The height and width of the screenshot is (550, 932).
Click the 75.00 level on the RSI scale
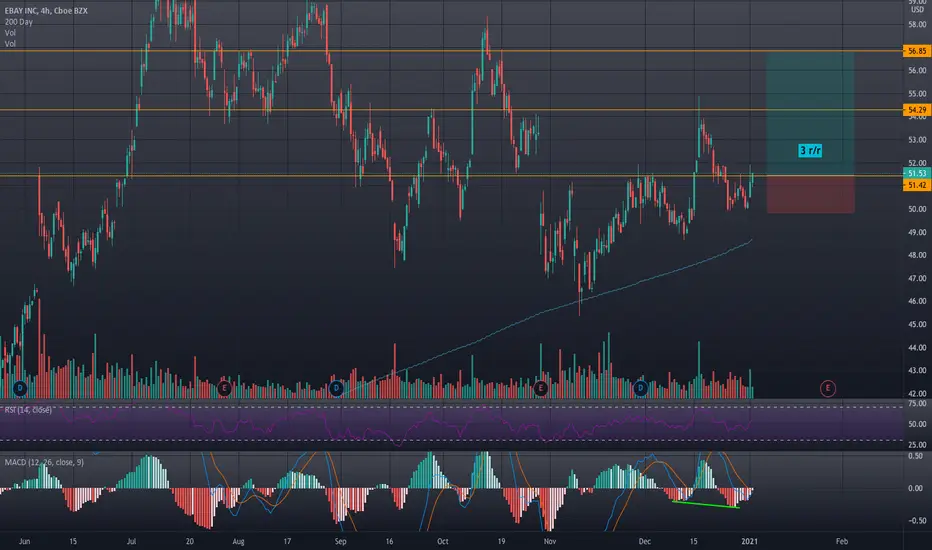coord(917,404)
